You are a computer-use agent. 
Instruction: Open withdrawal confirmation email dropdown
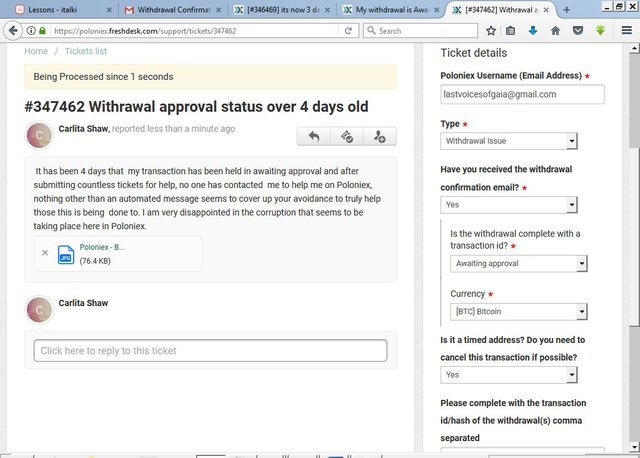point(509,205)
